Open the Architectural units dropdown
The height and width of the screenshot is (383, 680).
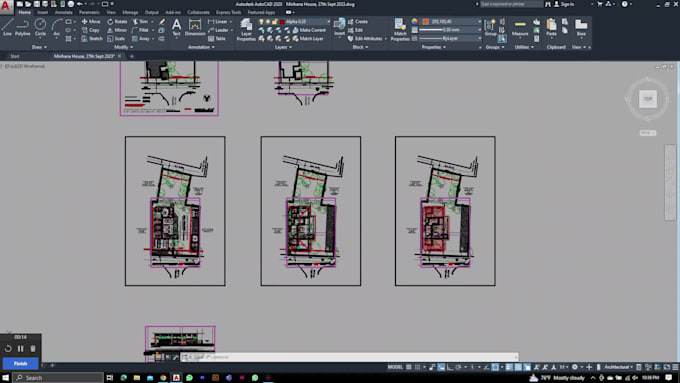[x=618, y=367]
